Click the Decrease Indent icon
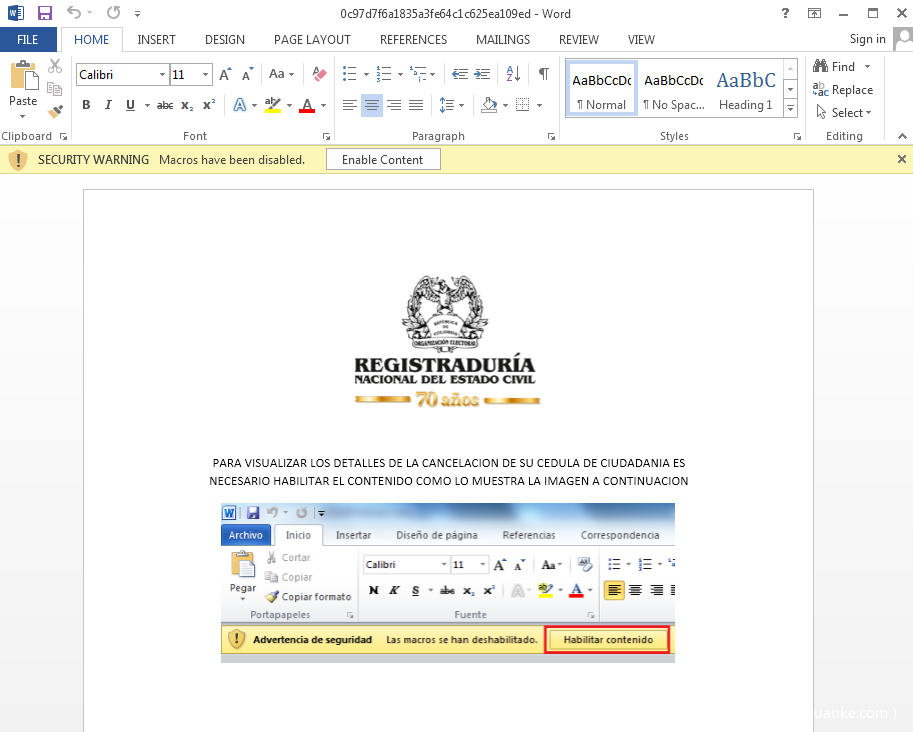The image size is (913, 732). [x=459, y=74]
